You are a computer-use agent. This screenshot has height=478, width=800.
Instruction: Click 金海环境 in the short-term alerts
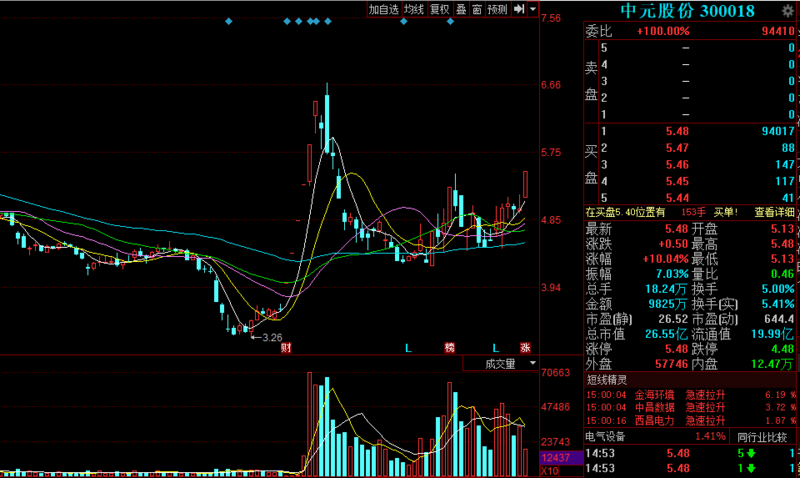coord(655,395)
